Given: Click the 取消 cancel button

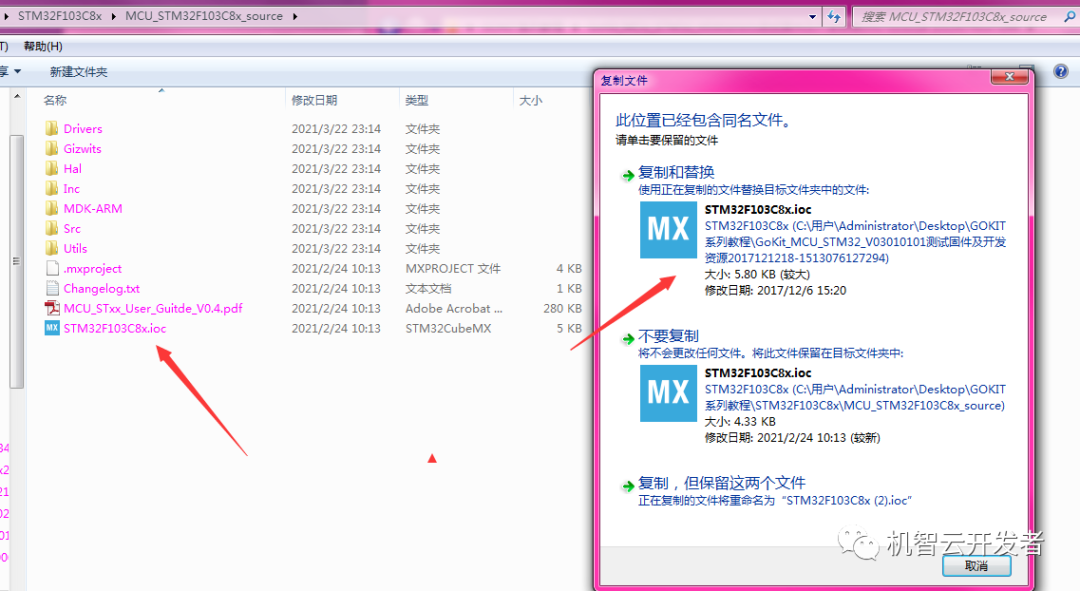Looking at the screenshot, I should click(x=976, y=565).
